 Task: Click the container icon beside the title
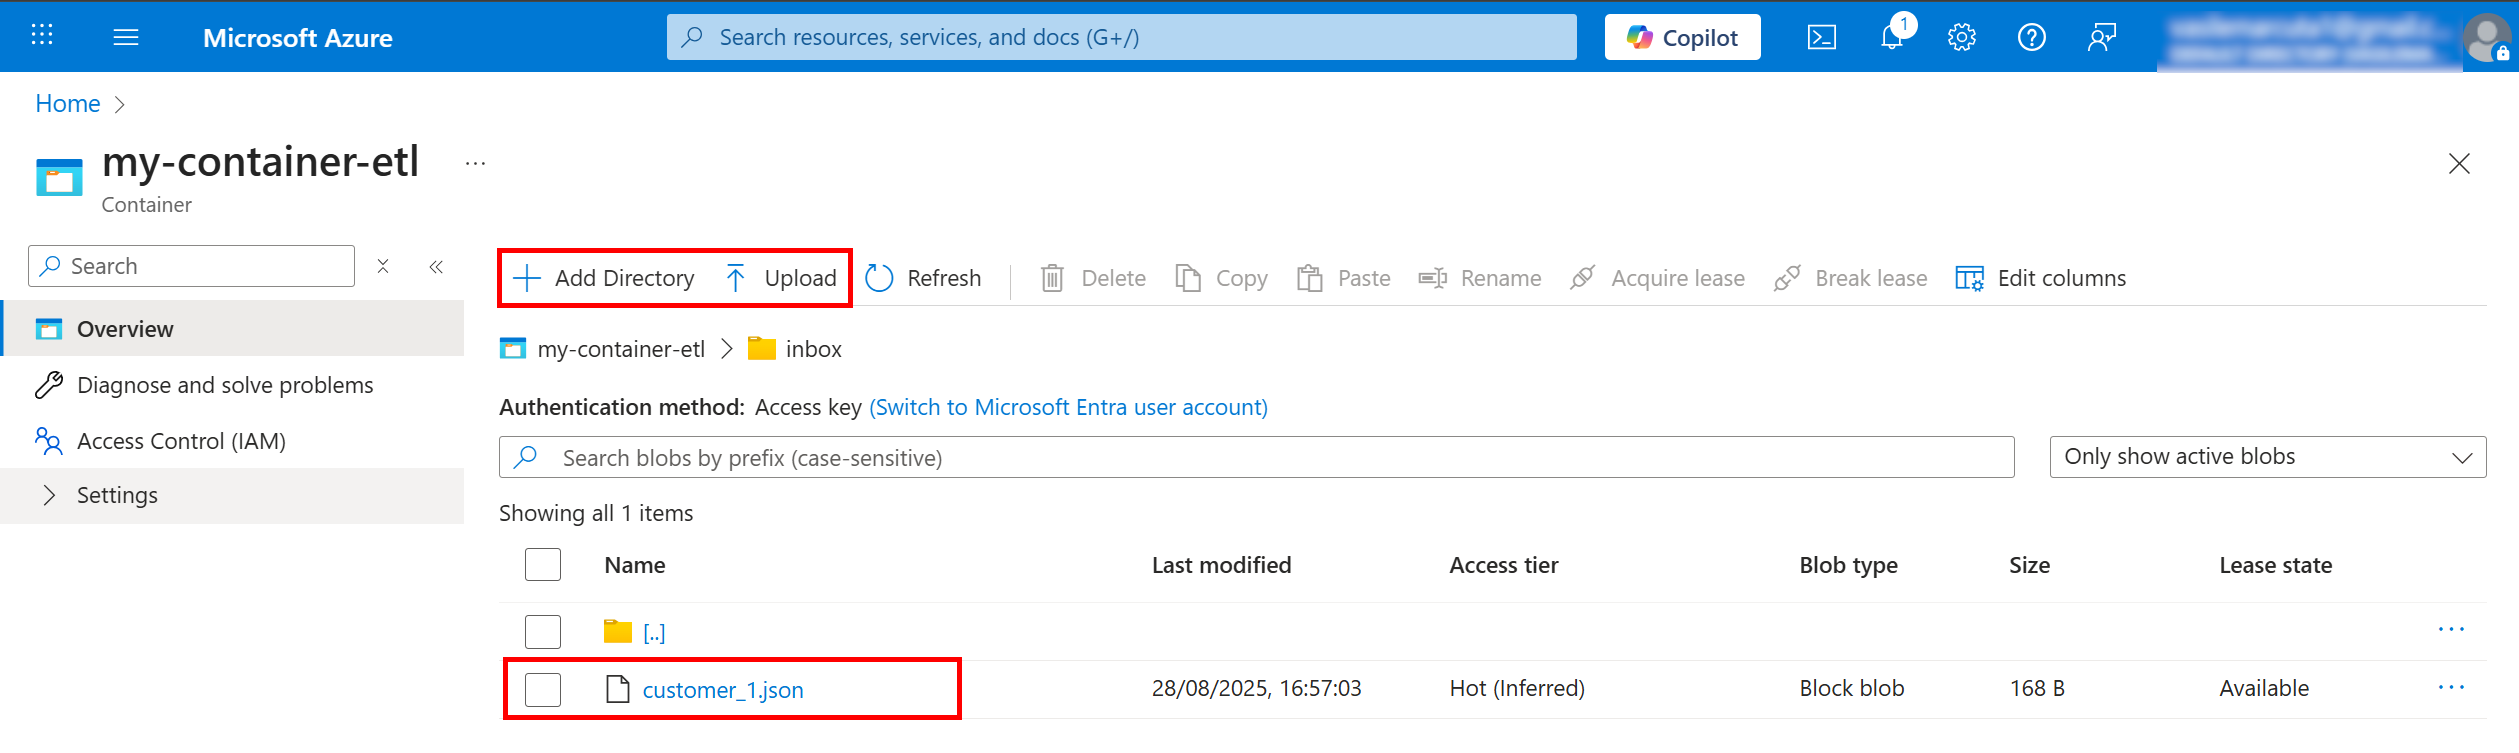(x=59, y=177)
